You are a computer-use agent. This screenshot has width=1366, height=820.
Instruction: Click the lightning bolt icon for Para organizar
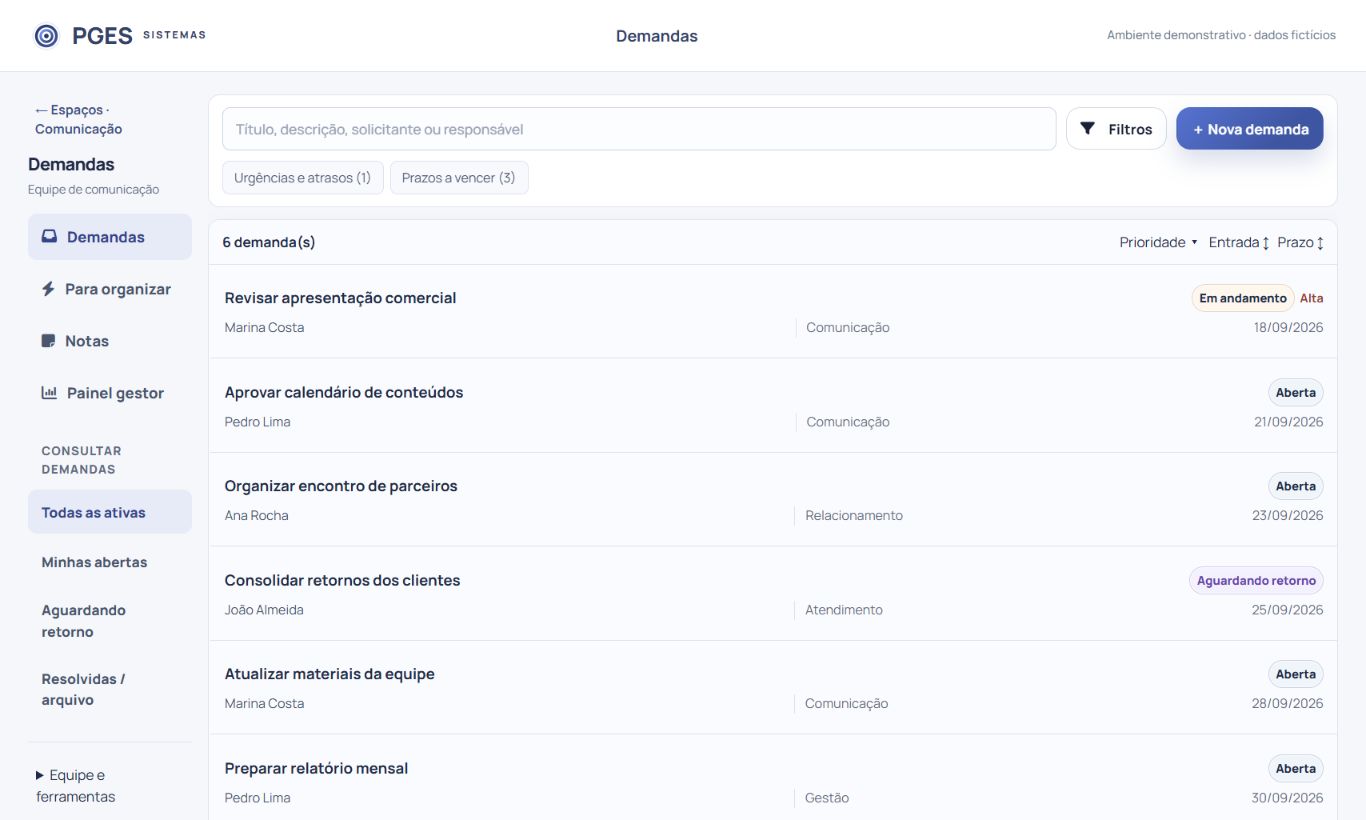(x=48, y=289)
